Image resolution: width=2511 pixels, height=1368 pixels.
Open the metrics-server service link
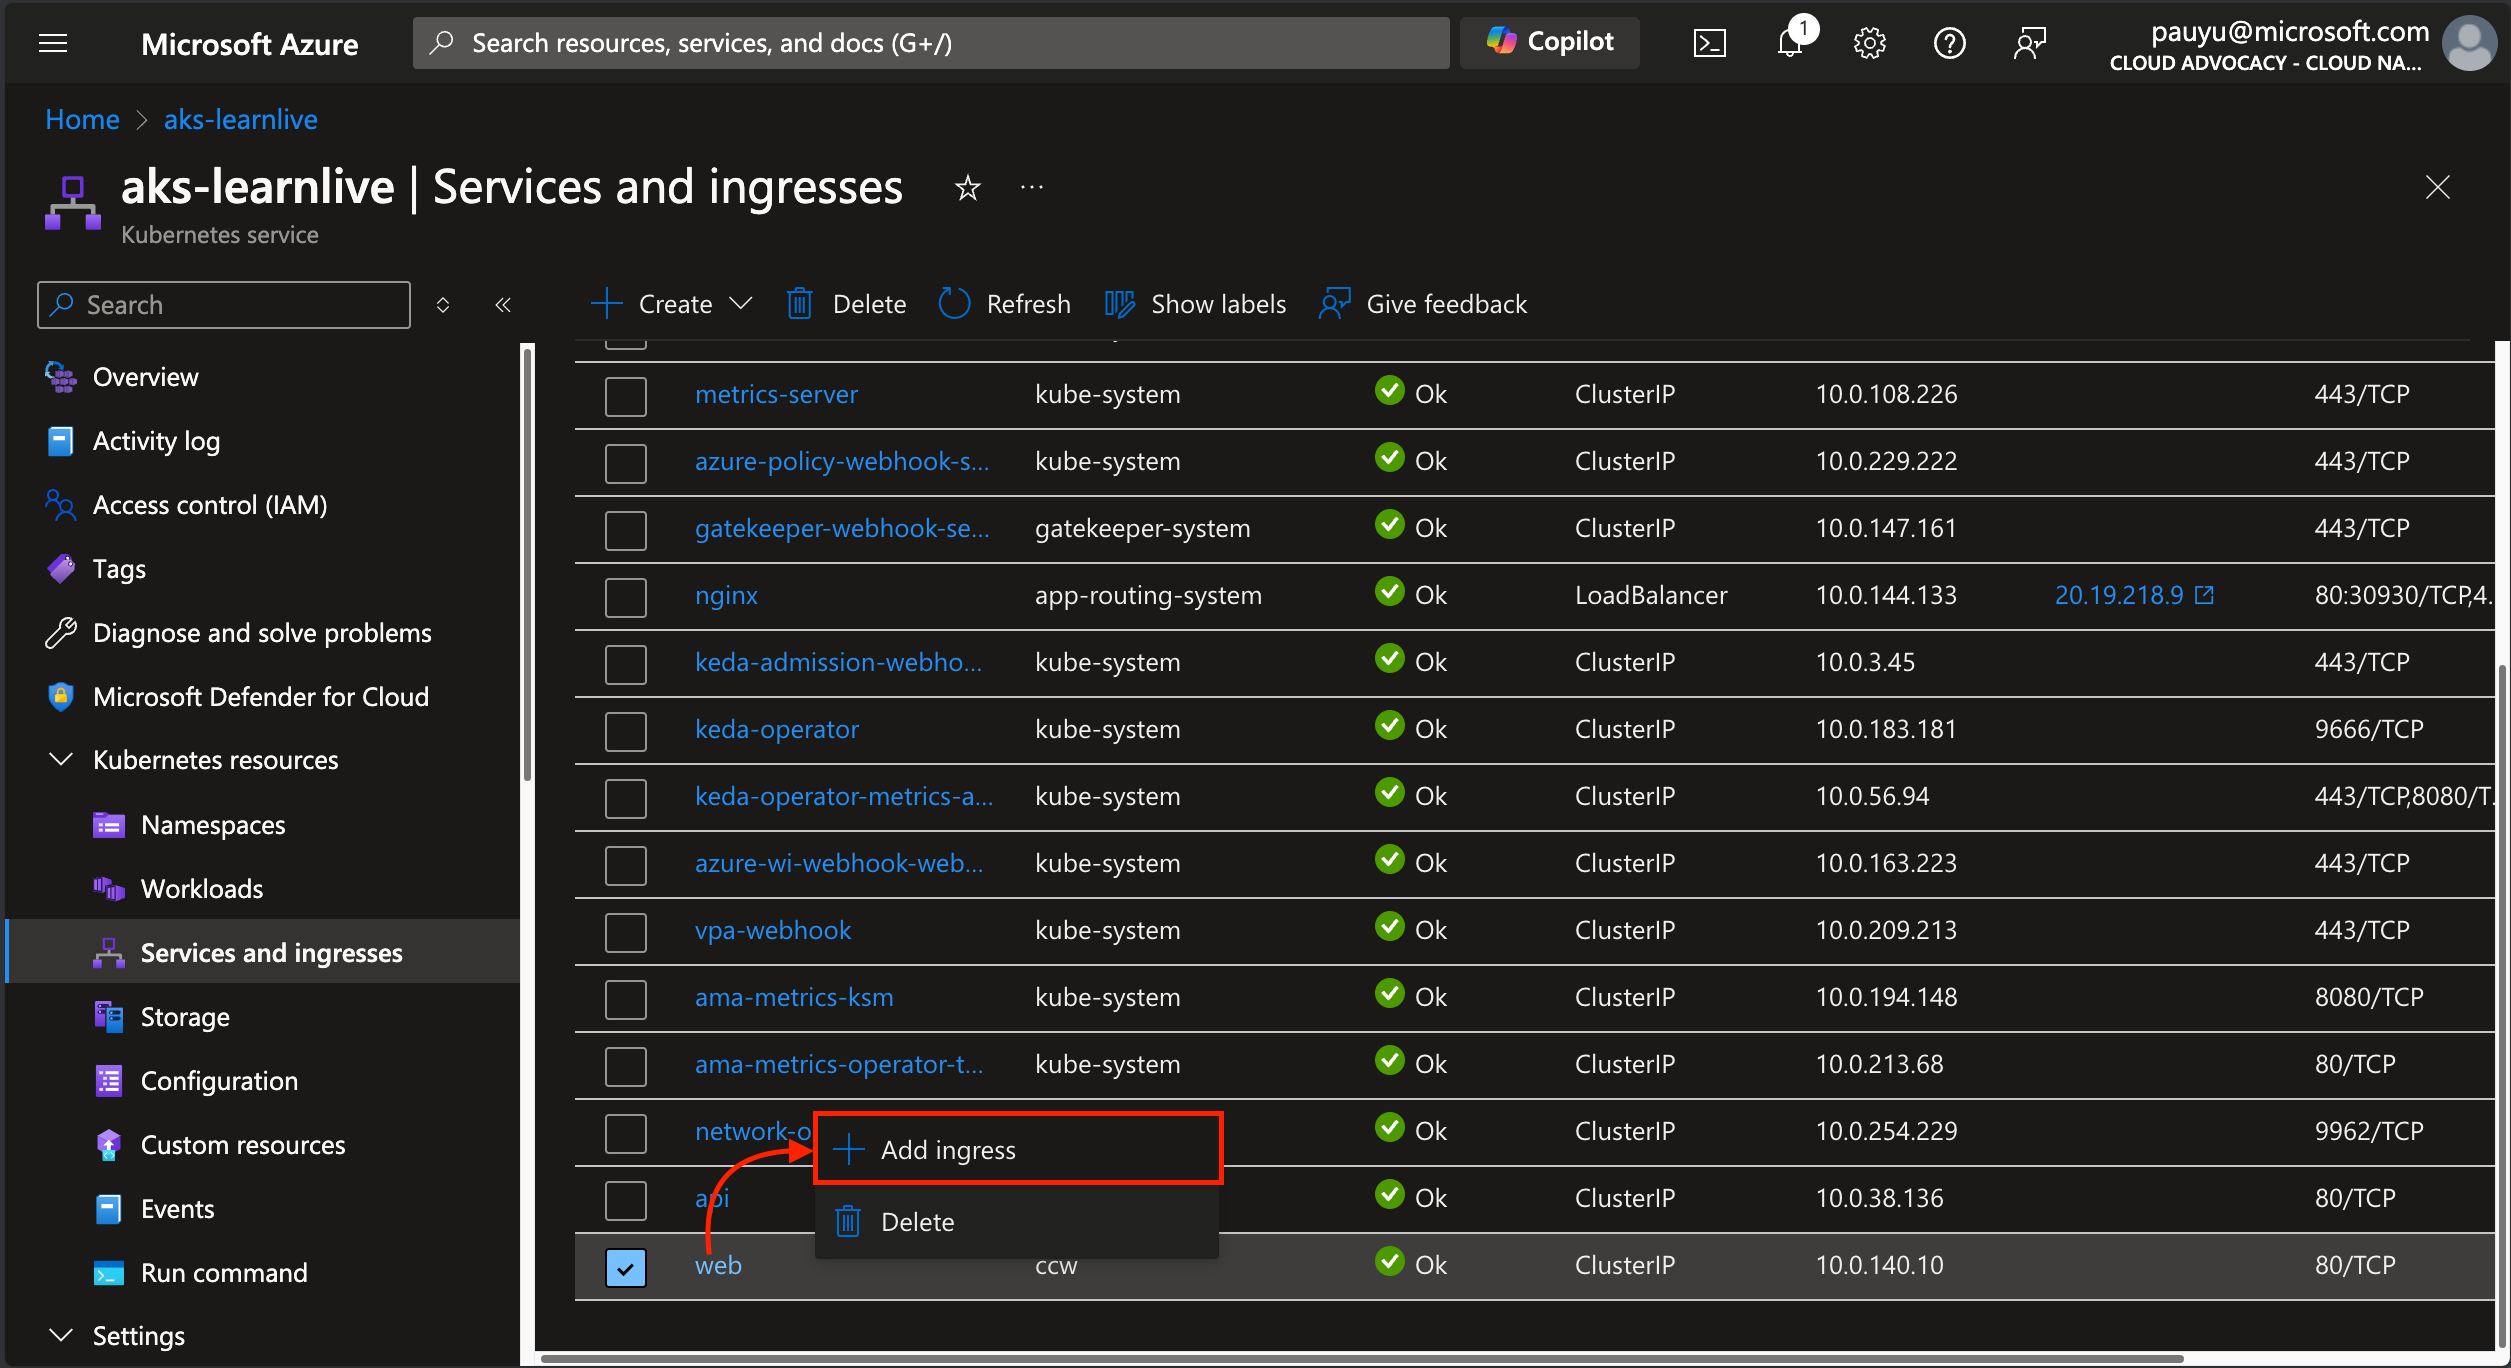(776, 394)
